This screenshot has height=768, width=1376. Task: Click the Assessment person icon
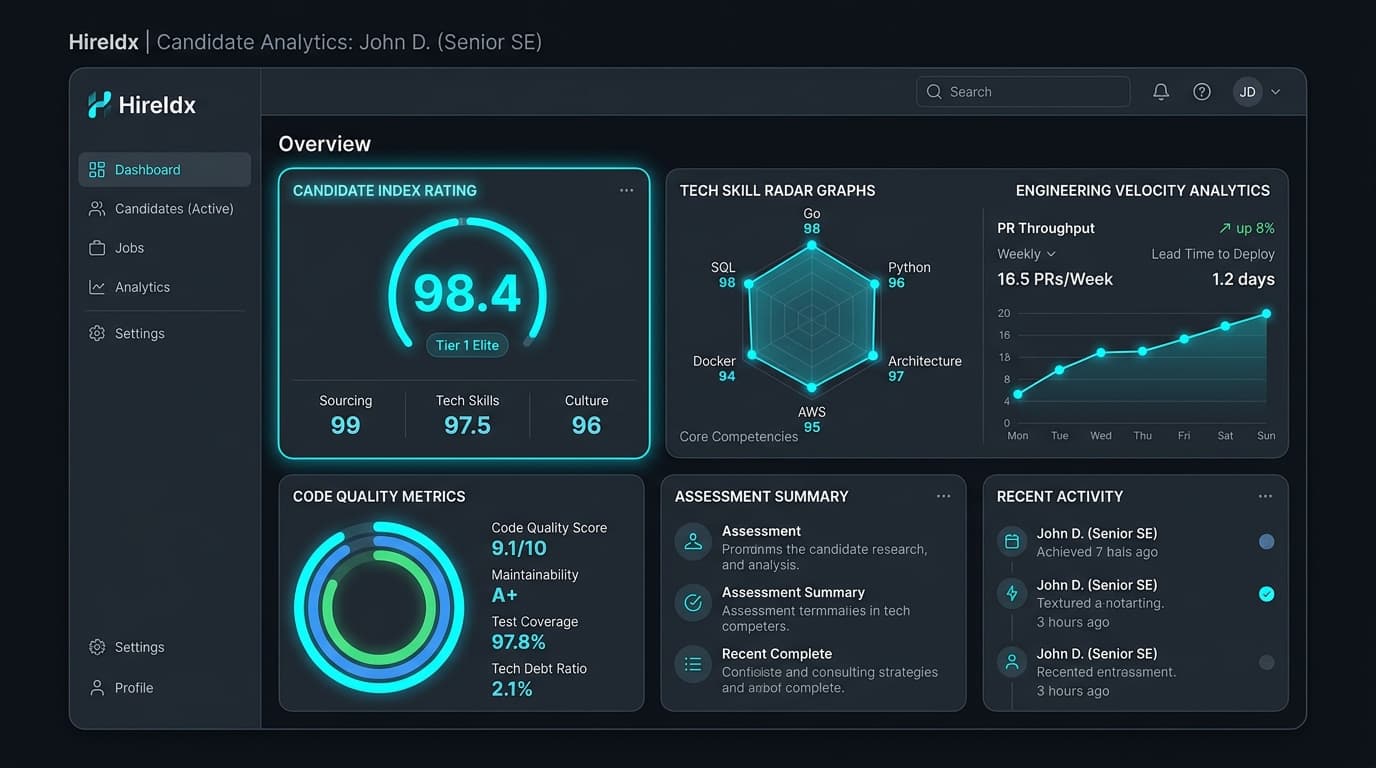(693, 541)
